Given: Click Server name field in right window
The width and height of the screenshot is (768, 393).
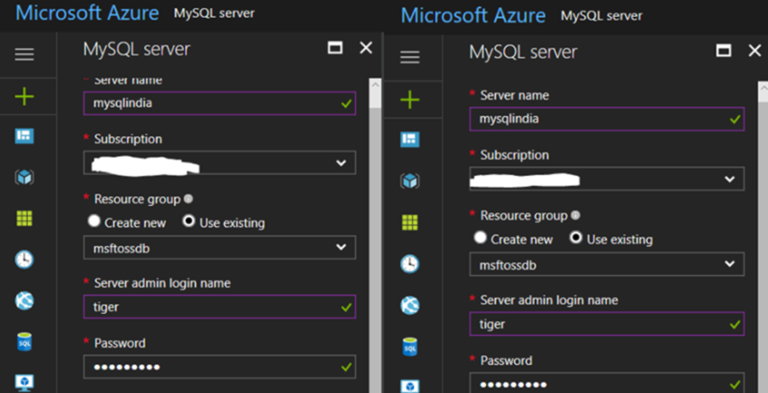Looking at the screenshot, I should point(607,119).
